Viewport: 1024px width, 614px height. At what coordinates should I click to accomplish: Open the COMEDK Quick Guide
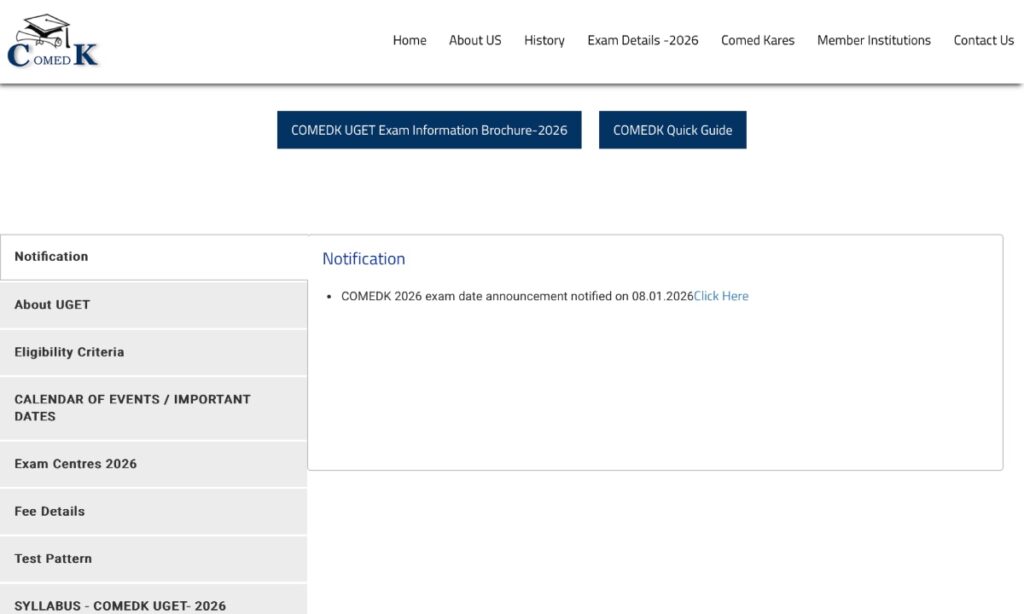pos(672,130)
